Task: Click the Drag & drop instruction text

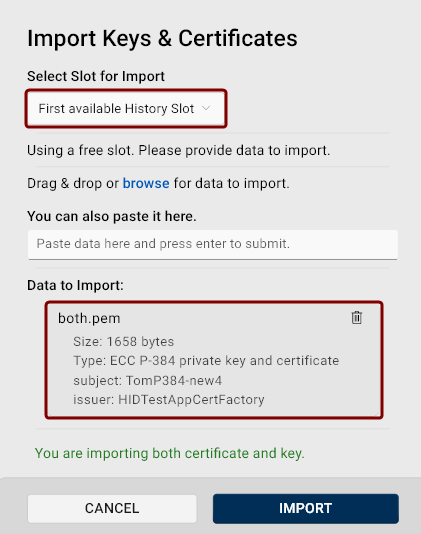Action: (x=158, y=184)
